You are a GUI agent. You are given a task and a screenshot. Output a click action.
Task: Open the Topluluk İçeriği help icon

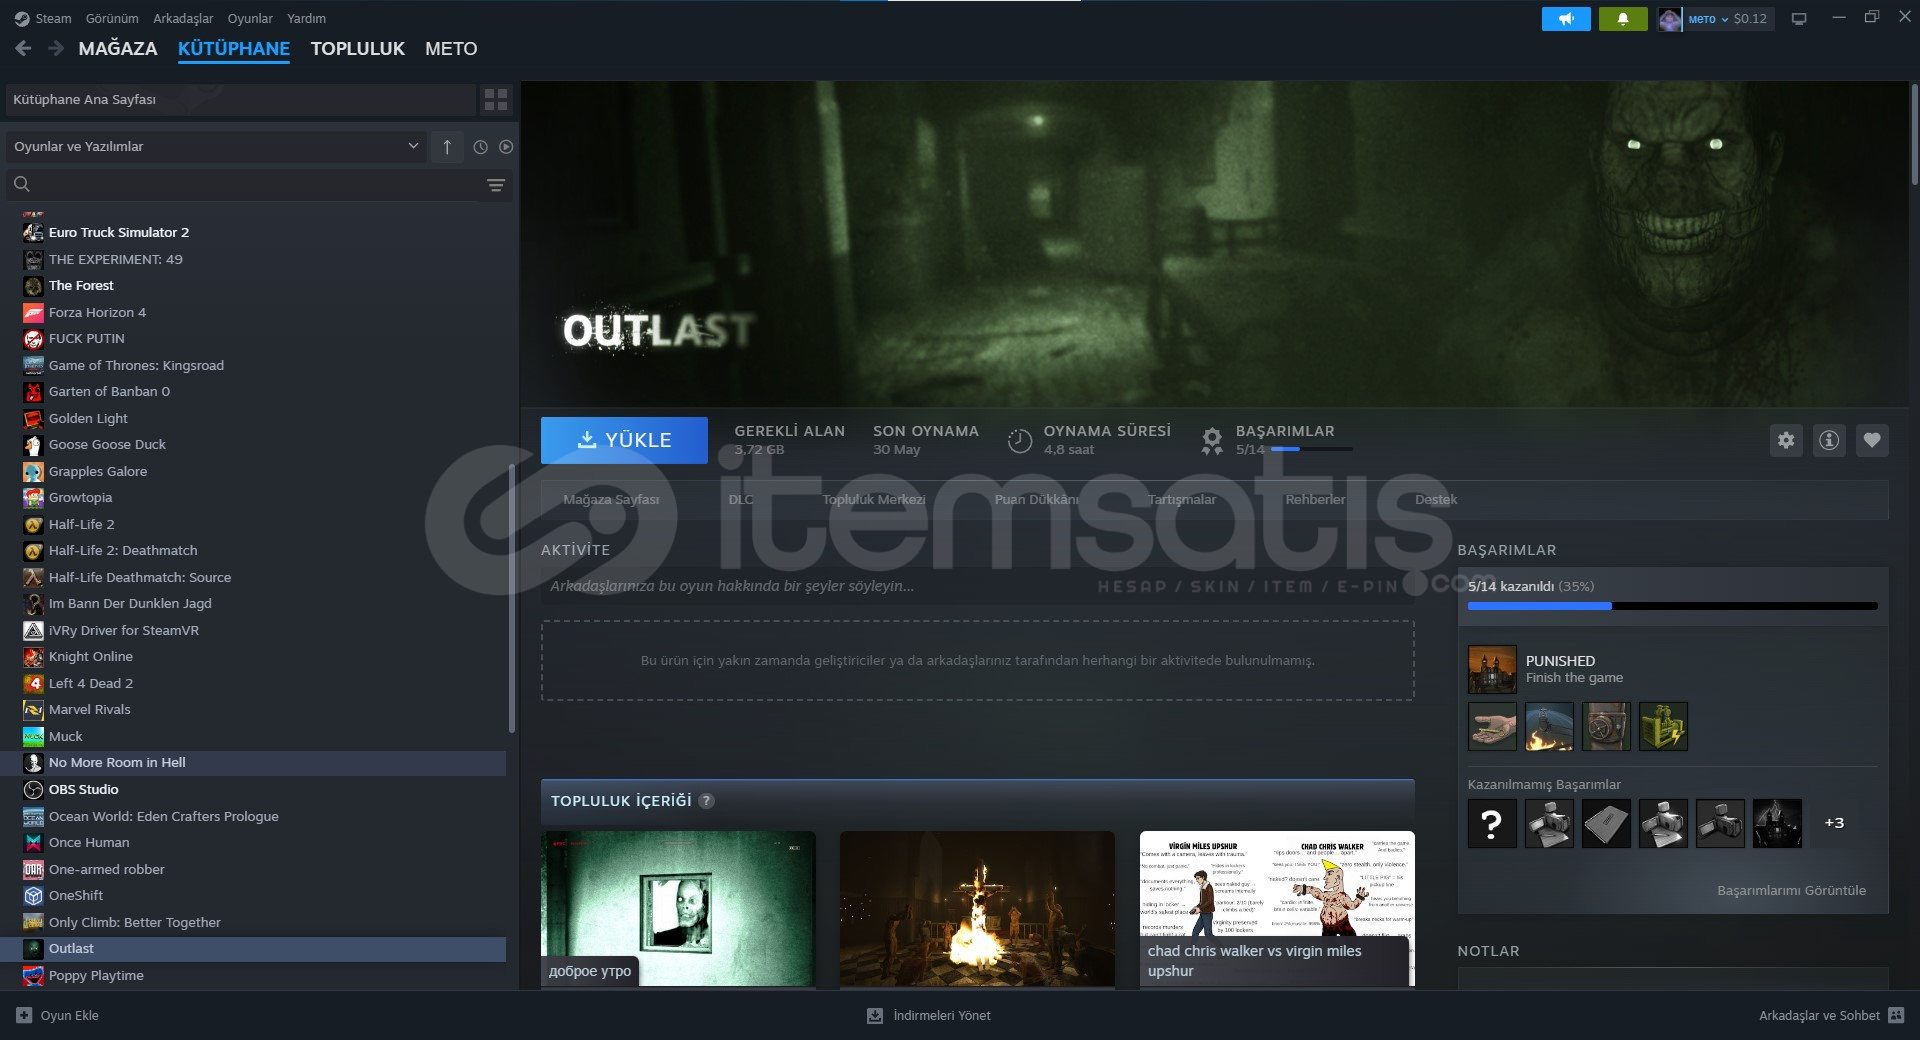(x=706, y=801)
